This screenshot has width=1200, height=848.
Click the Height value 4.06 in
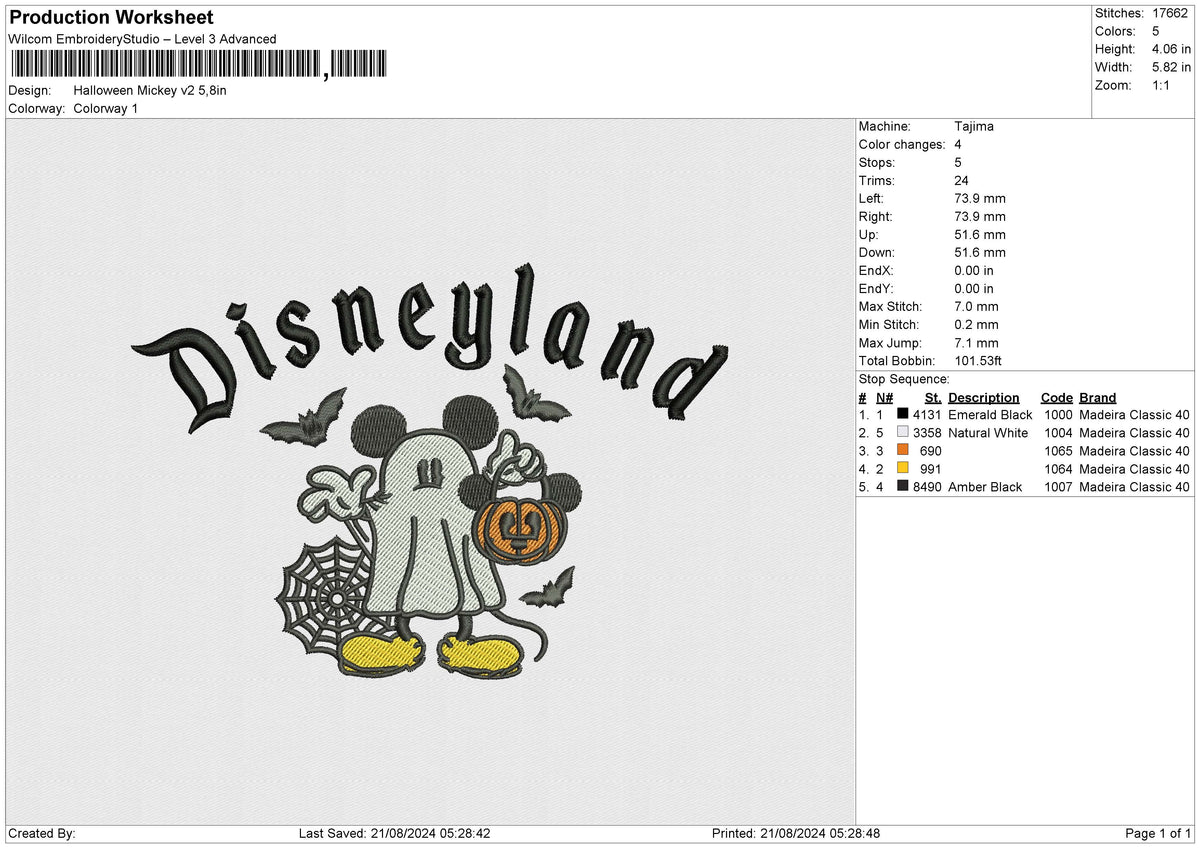point(1172,49)
